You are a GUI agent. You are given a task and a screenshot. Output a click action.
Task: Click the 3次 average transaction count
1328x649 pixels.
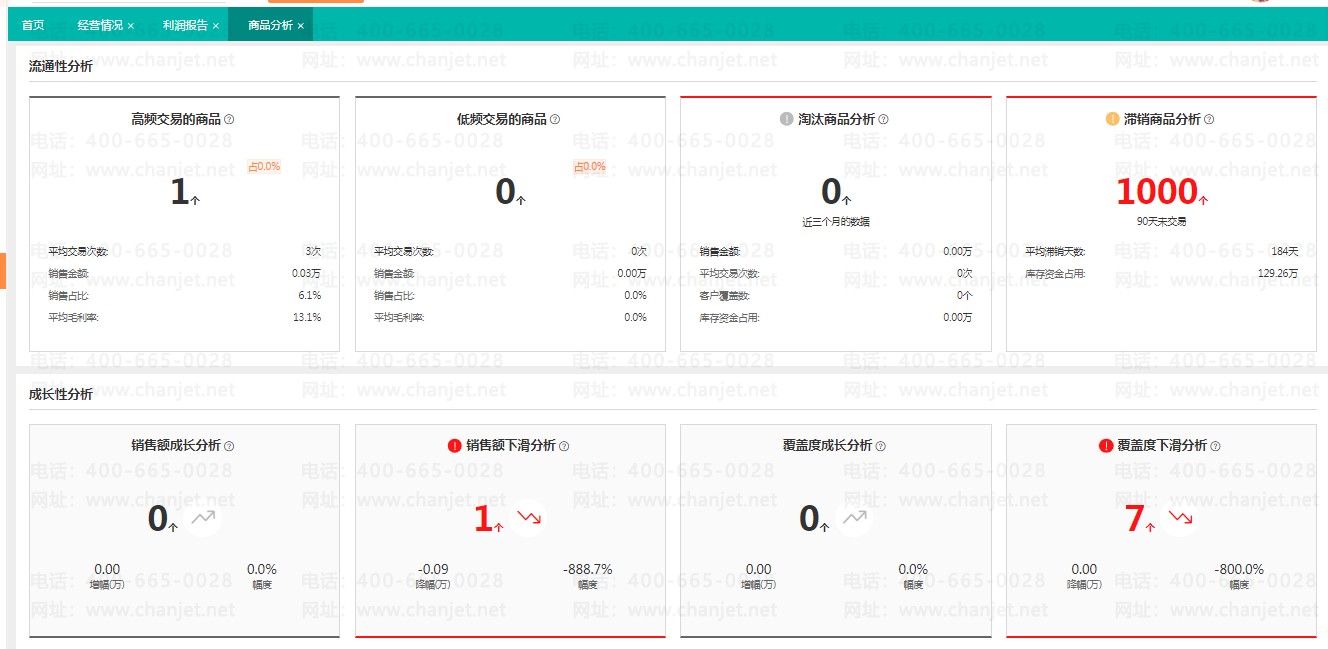pyautogui.click(x=314, y=252)
